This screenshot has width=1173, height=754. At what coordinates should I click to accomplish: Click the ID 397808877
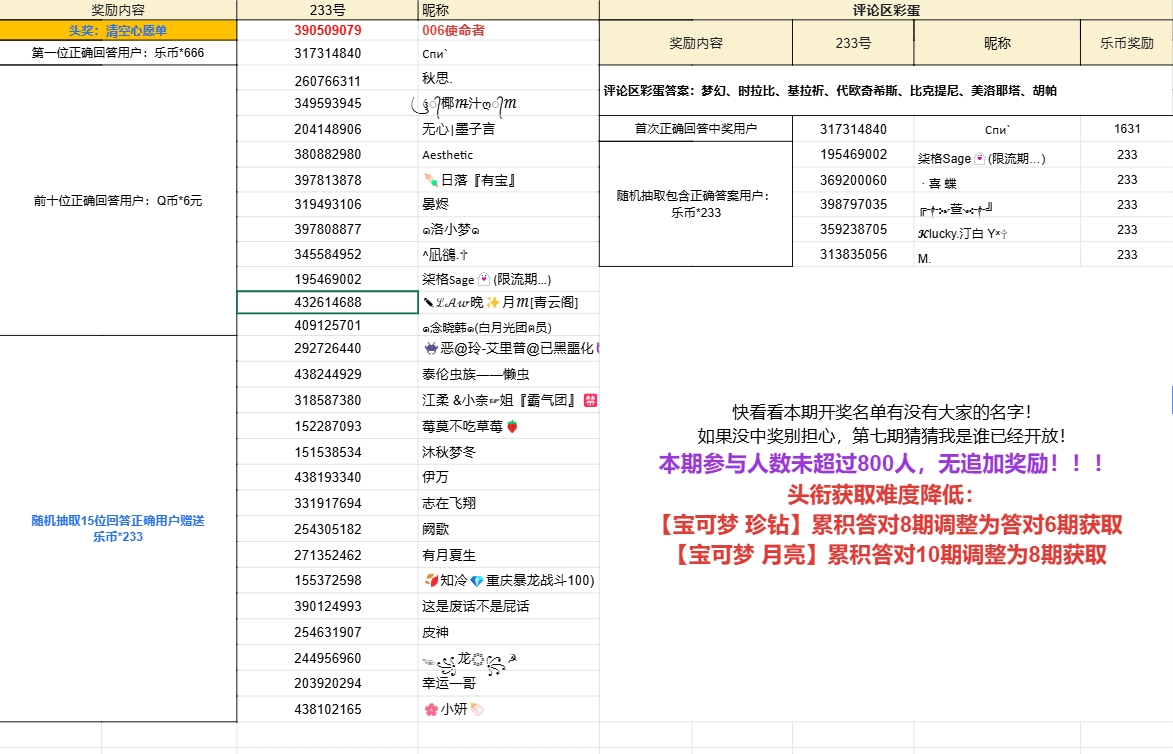(328, 230)
